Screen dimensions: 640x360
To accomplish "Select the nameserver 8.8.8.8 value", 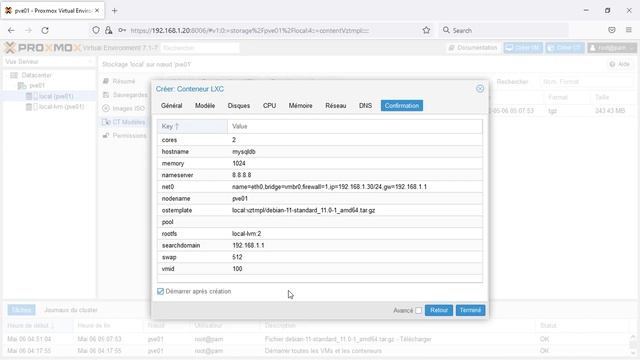I will click(242, 175).
